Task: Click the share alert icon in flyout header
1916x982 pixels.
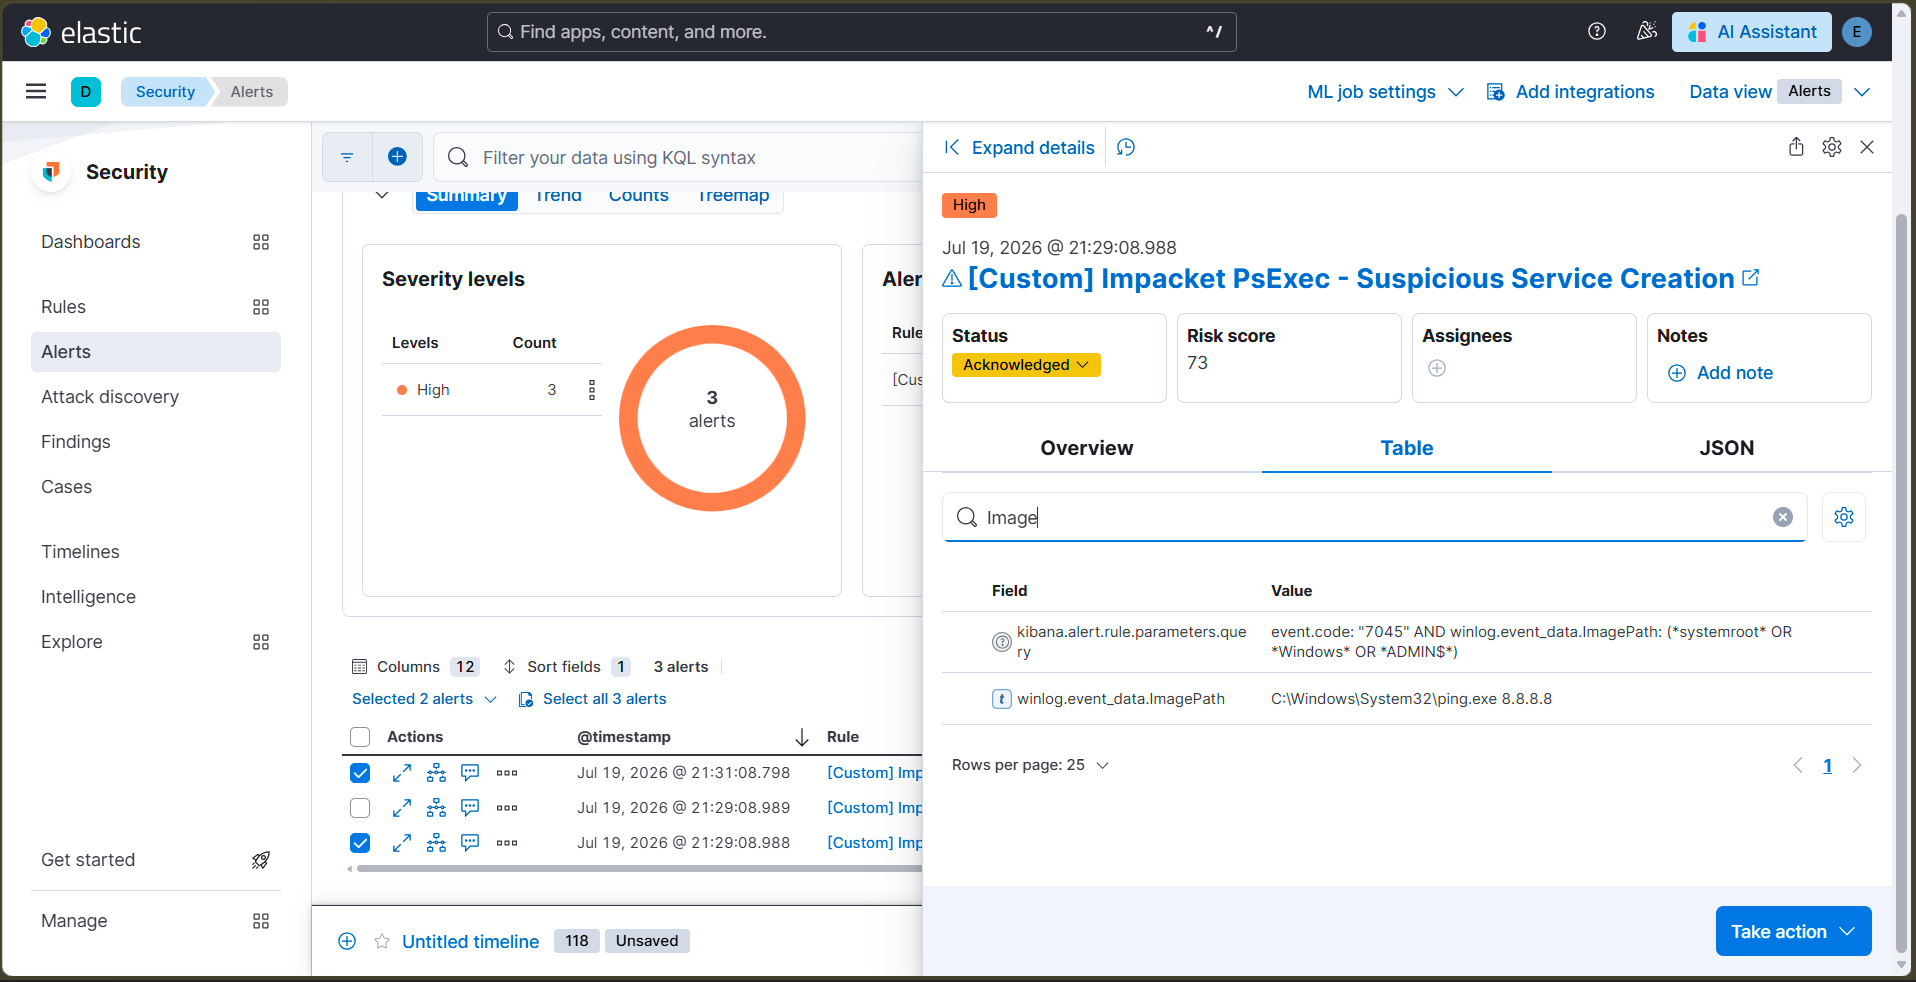Action: pos(1796,147)
